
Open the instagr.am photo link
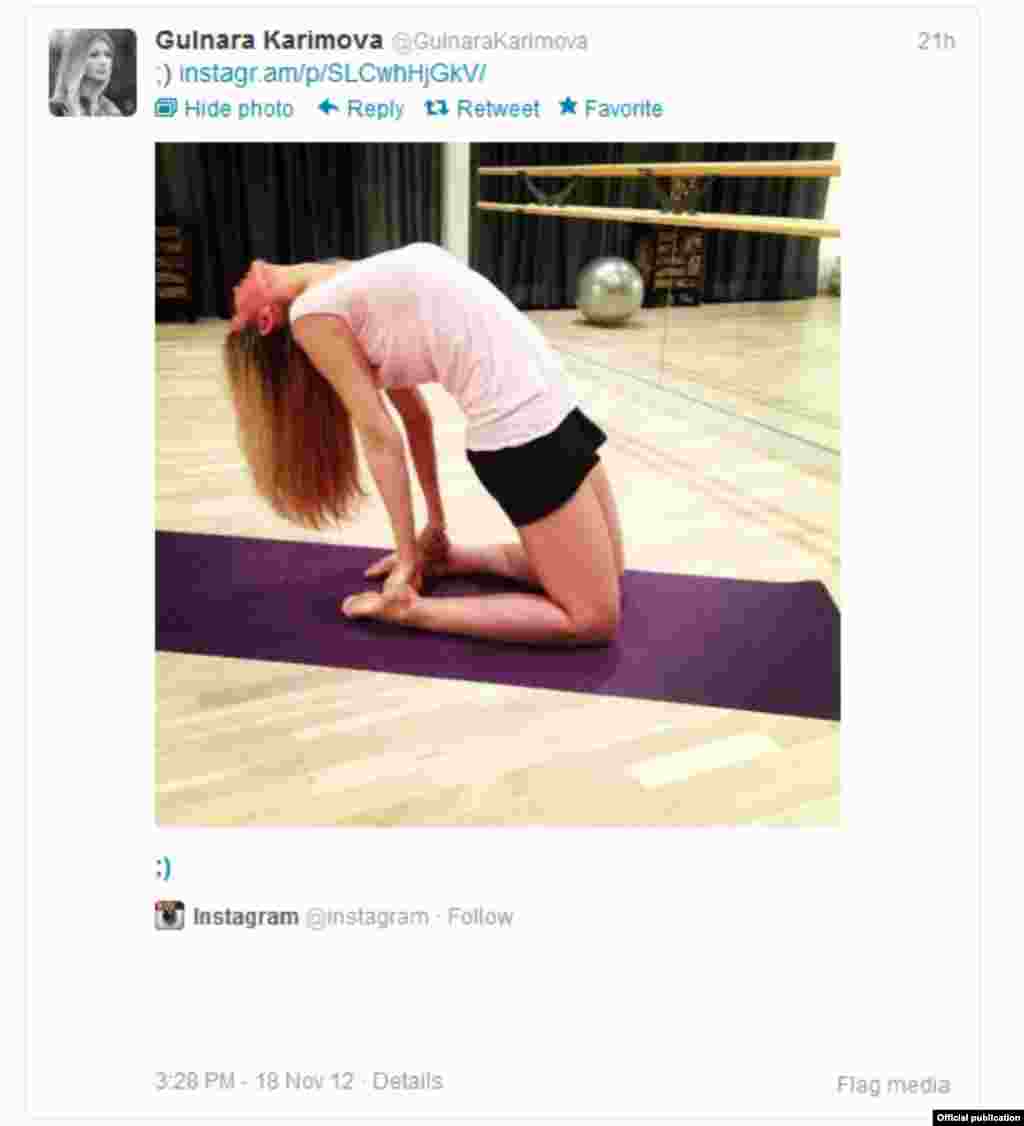pos(333,73)
